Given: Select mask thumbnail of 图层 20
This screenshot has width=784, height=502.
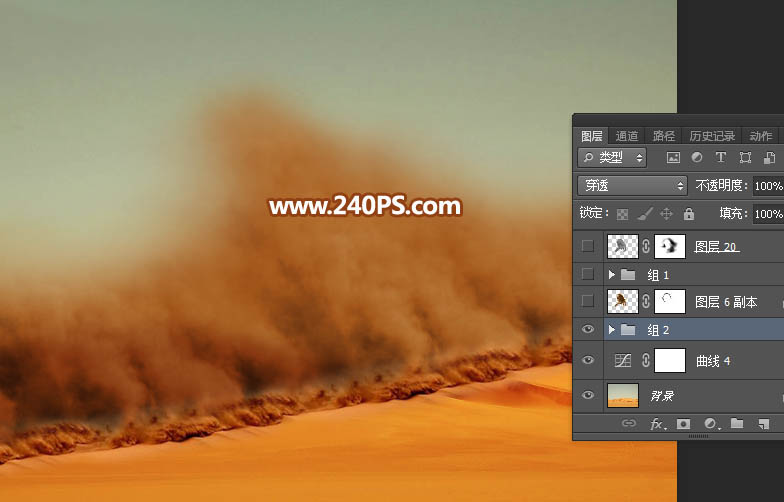Looking at the screenshot, I should [670, 246].
